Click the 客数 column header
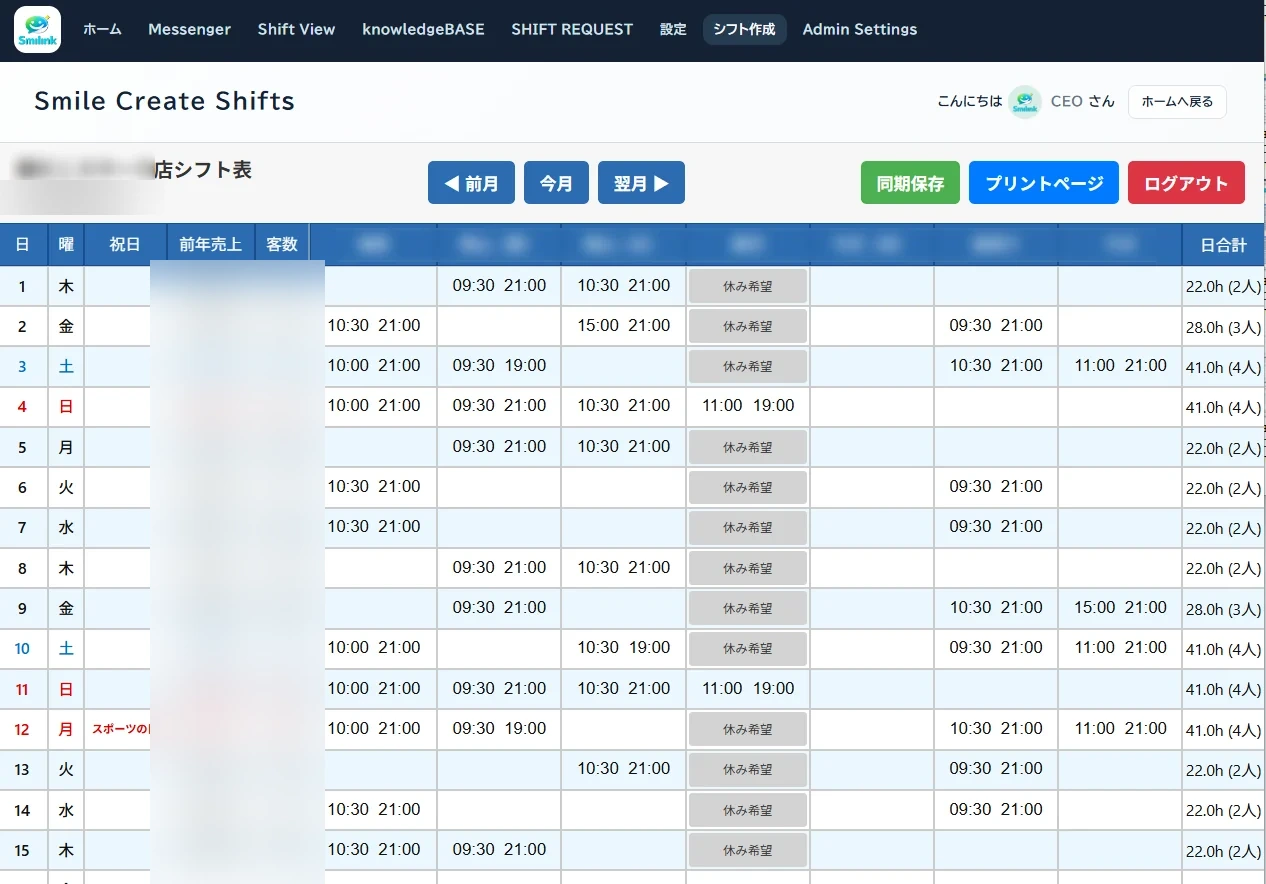The width and height of the screenshot is (1266, 884). pyautogui.click(x=282, y=245)
